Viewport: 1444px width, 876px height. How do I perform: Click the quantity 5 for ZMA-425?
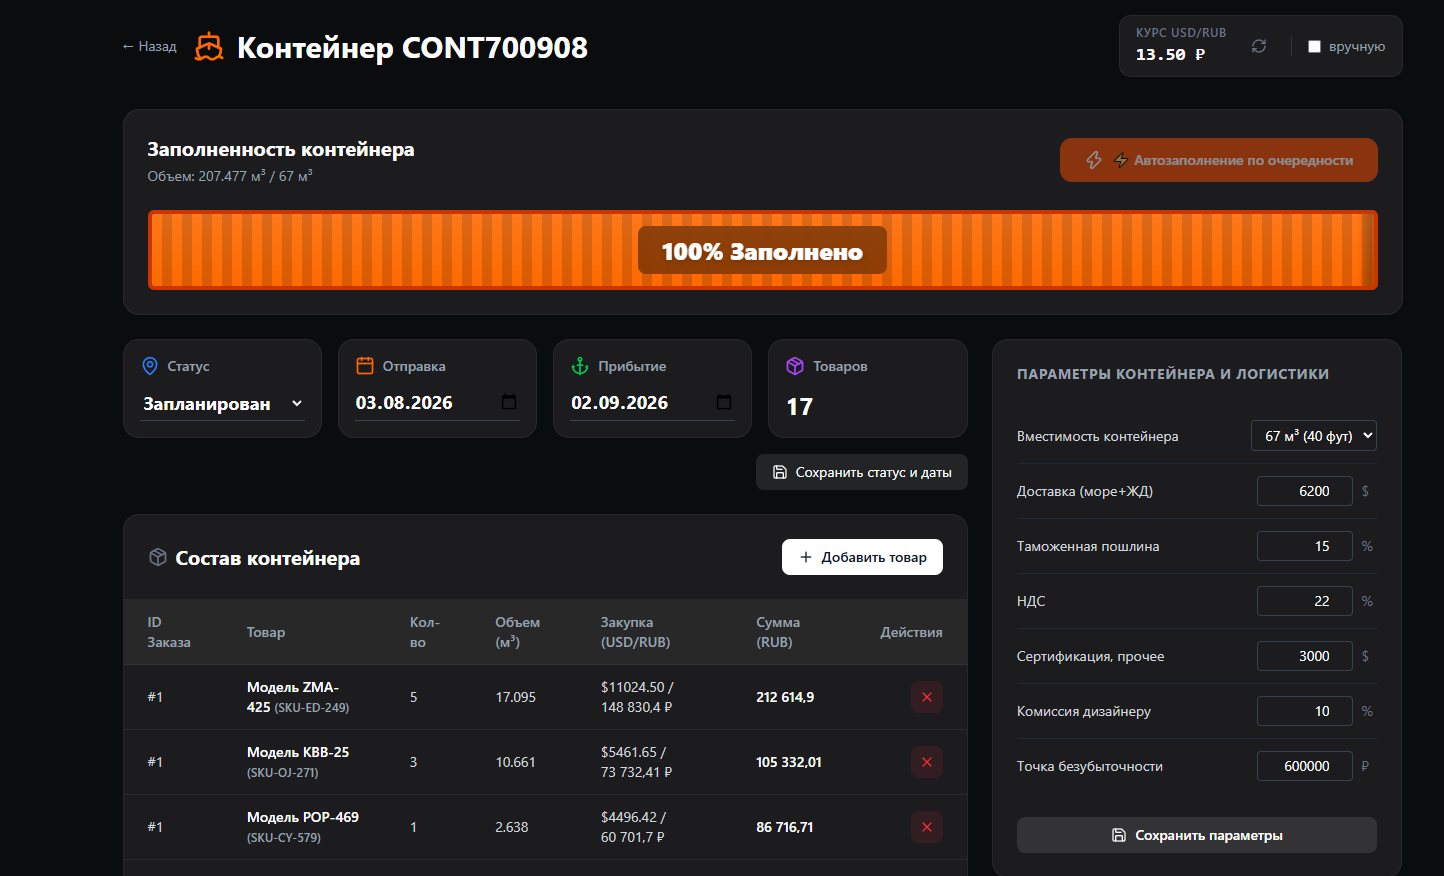(x=414, y=697)
